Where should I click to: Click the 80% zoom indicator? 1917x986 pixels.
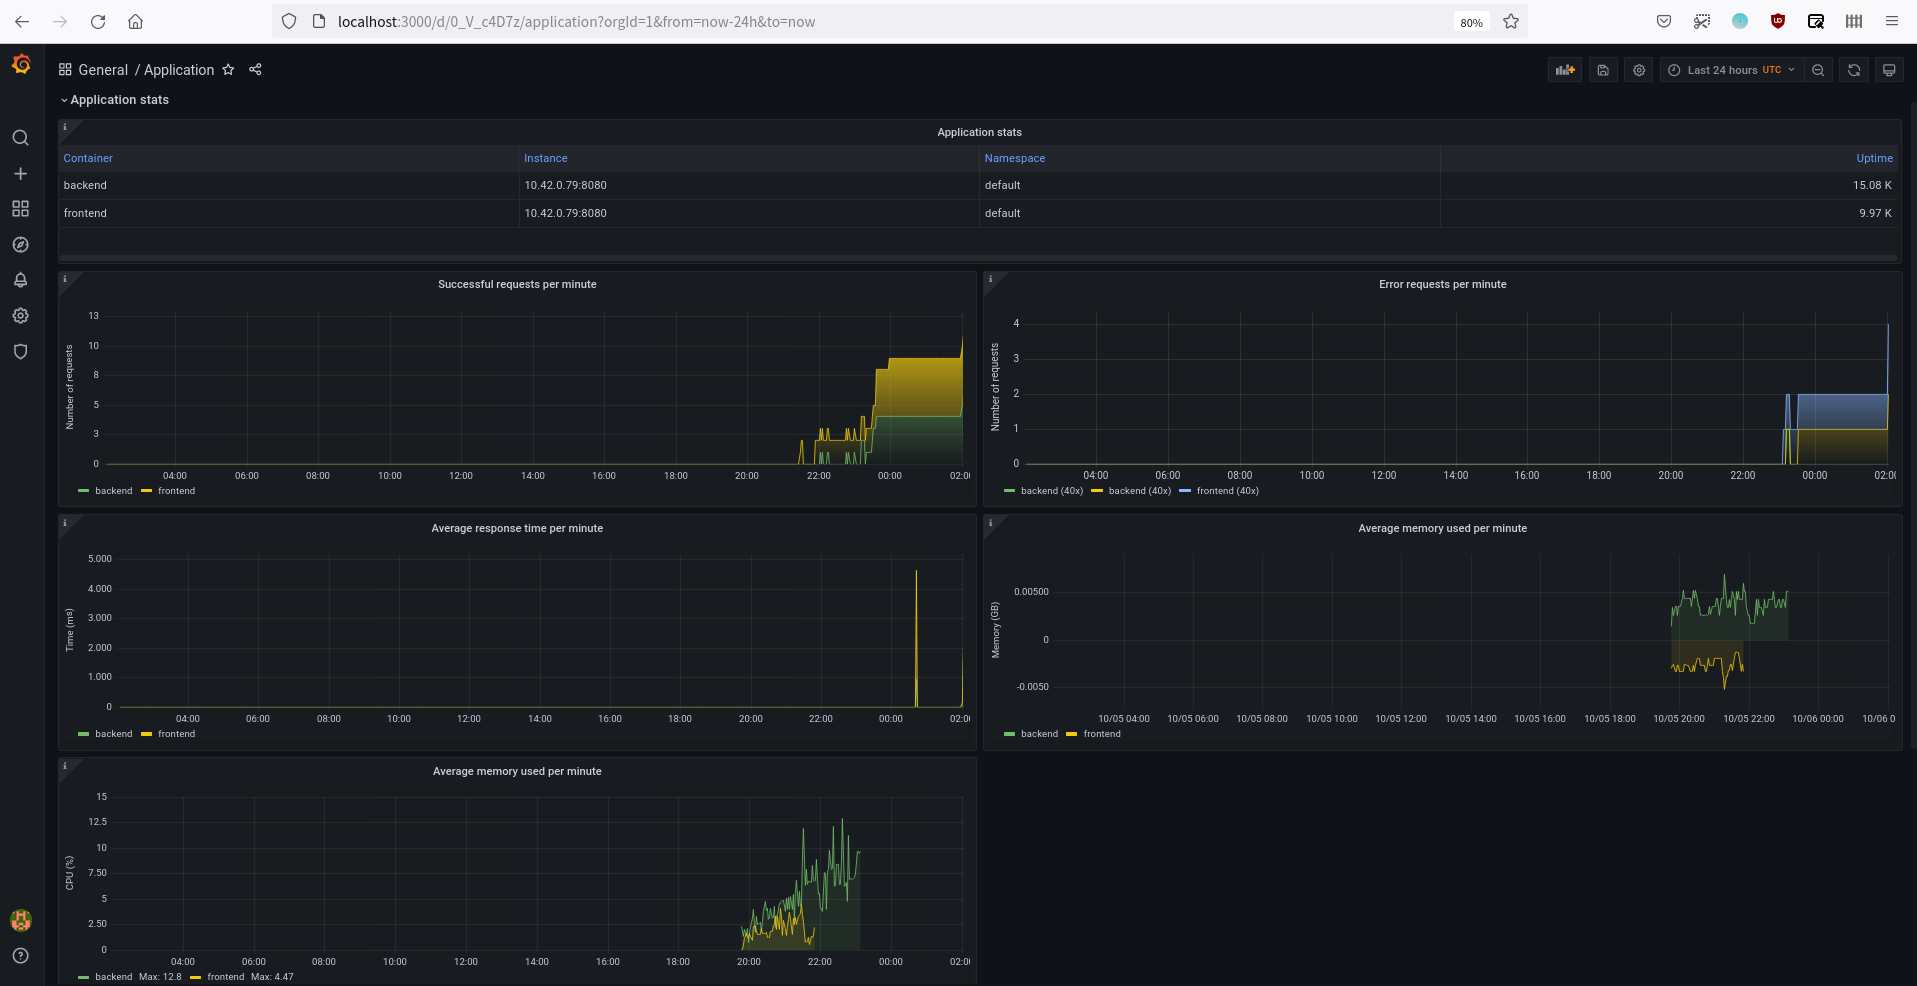click(1471, 22)
